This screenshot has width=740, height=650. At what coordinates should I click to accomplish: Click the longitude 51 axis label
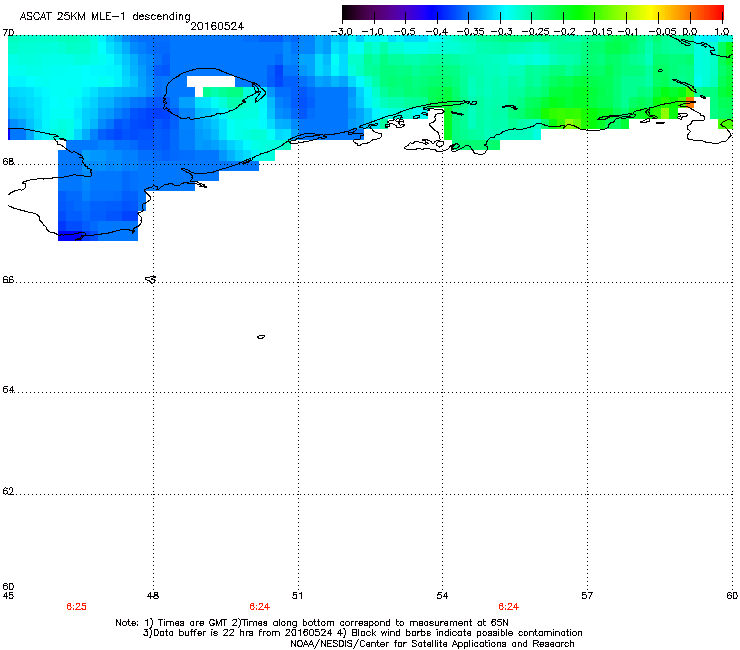click(x=297, y=596)
